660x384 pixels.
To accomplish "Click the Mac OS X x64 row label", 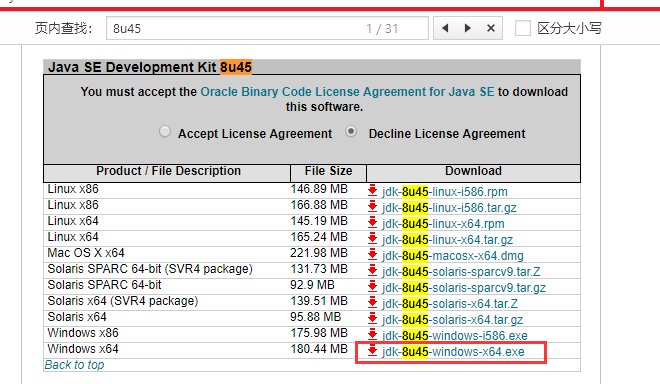I will [86, 253].
